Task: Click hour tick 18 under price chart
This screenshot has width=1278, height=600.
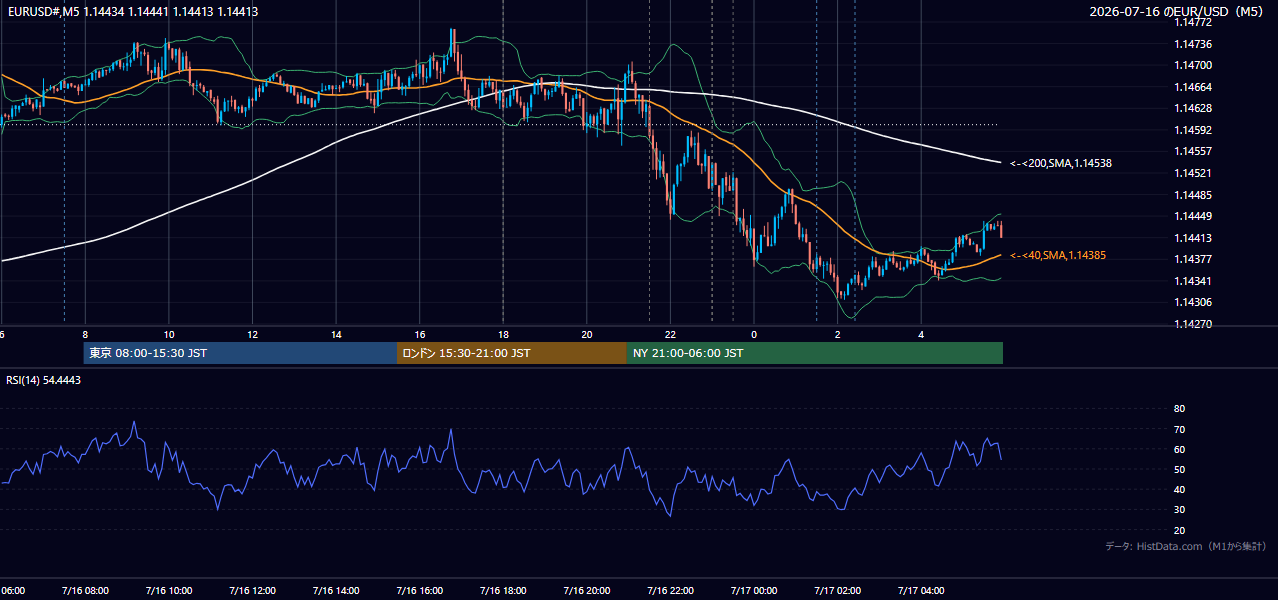Action: pos(503,334)
